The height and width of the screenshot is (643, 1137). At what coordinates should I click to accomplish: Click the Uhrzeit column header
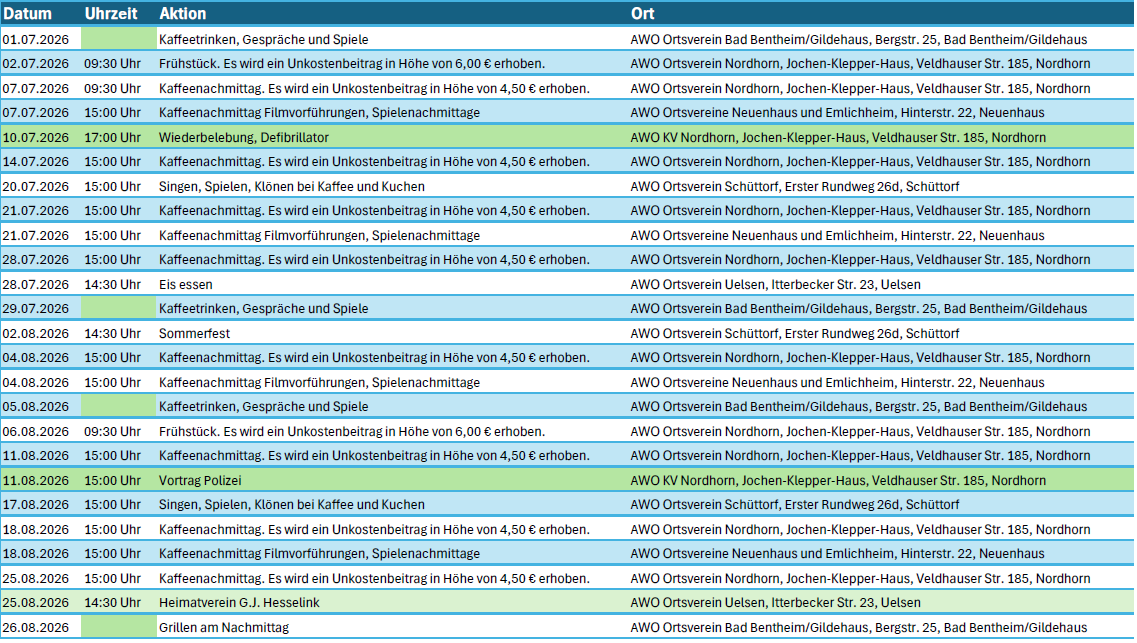point(111,14)
